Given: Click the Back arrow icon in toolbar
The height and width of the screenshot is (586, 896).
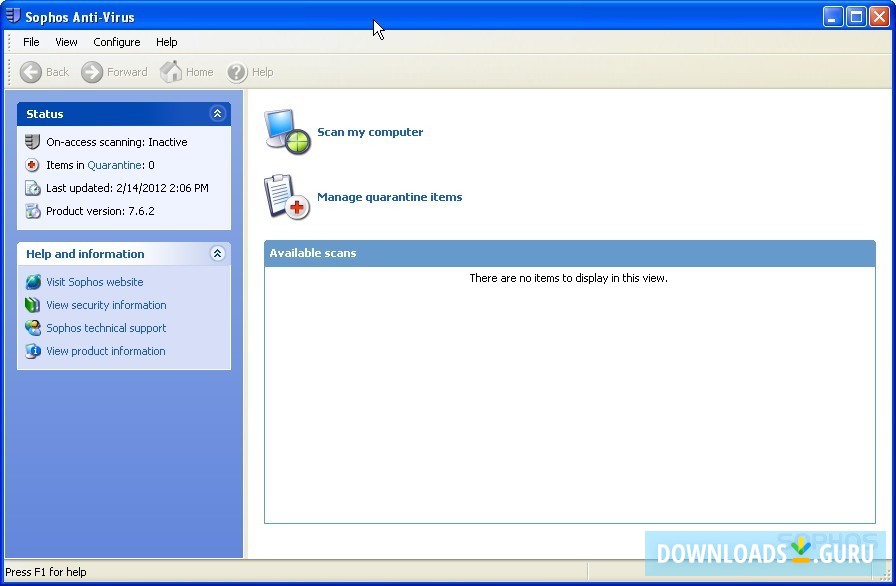Looking at the screenshot, I should click(x=31, y=72).
